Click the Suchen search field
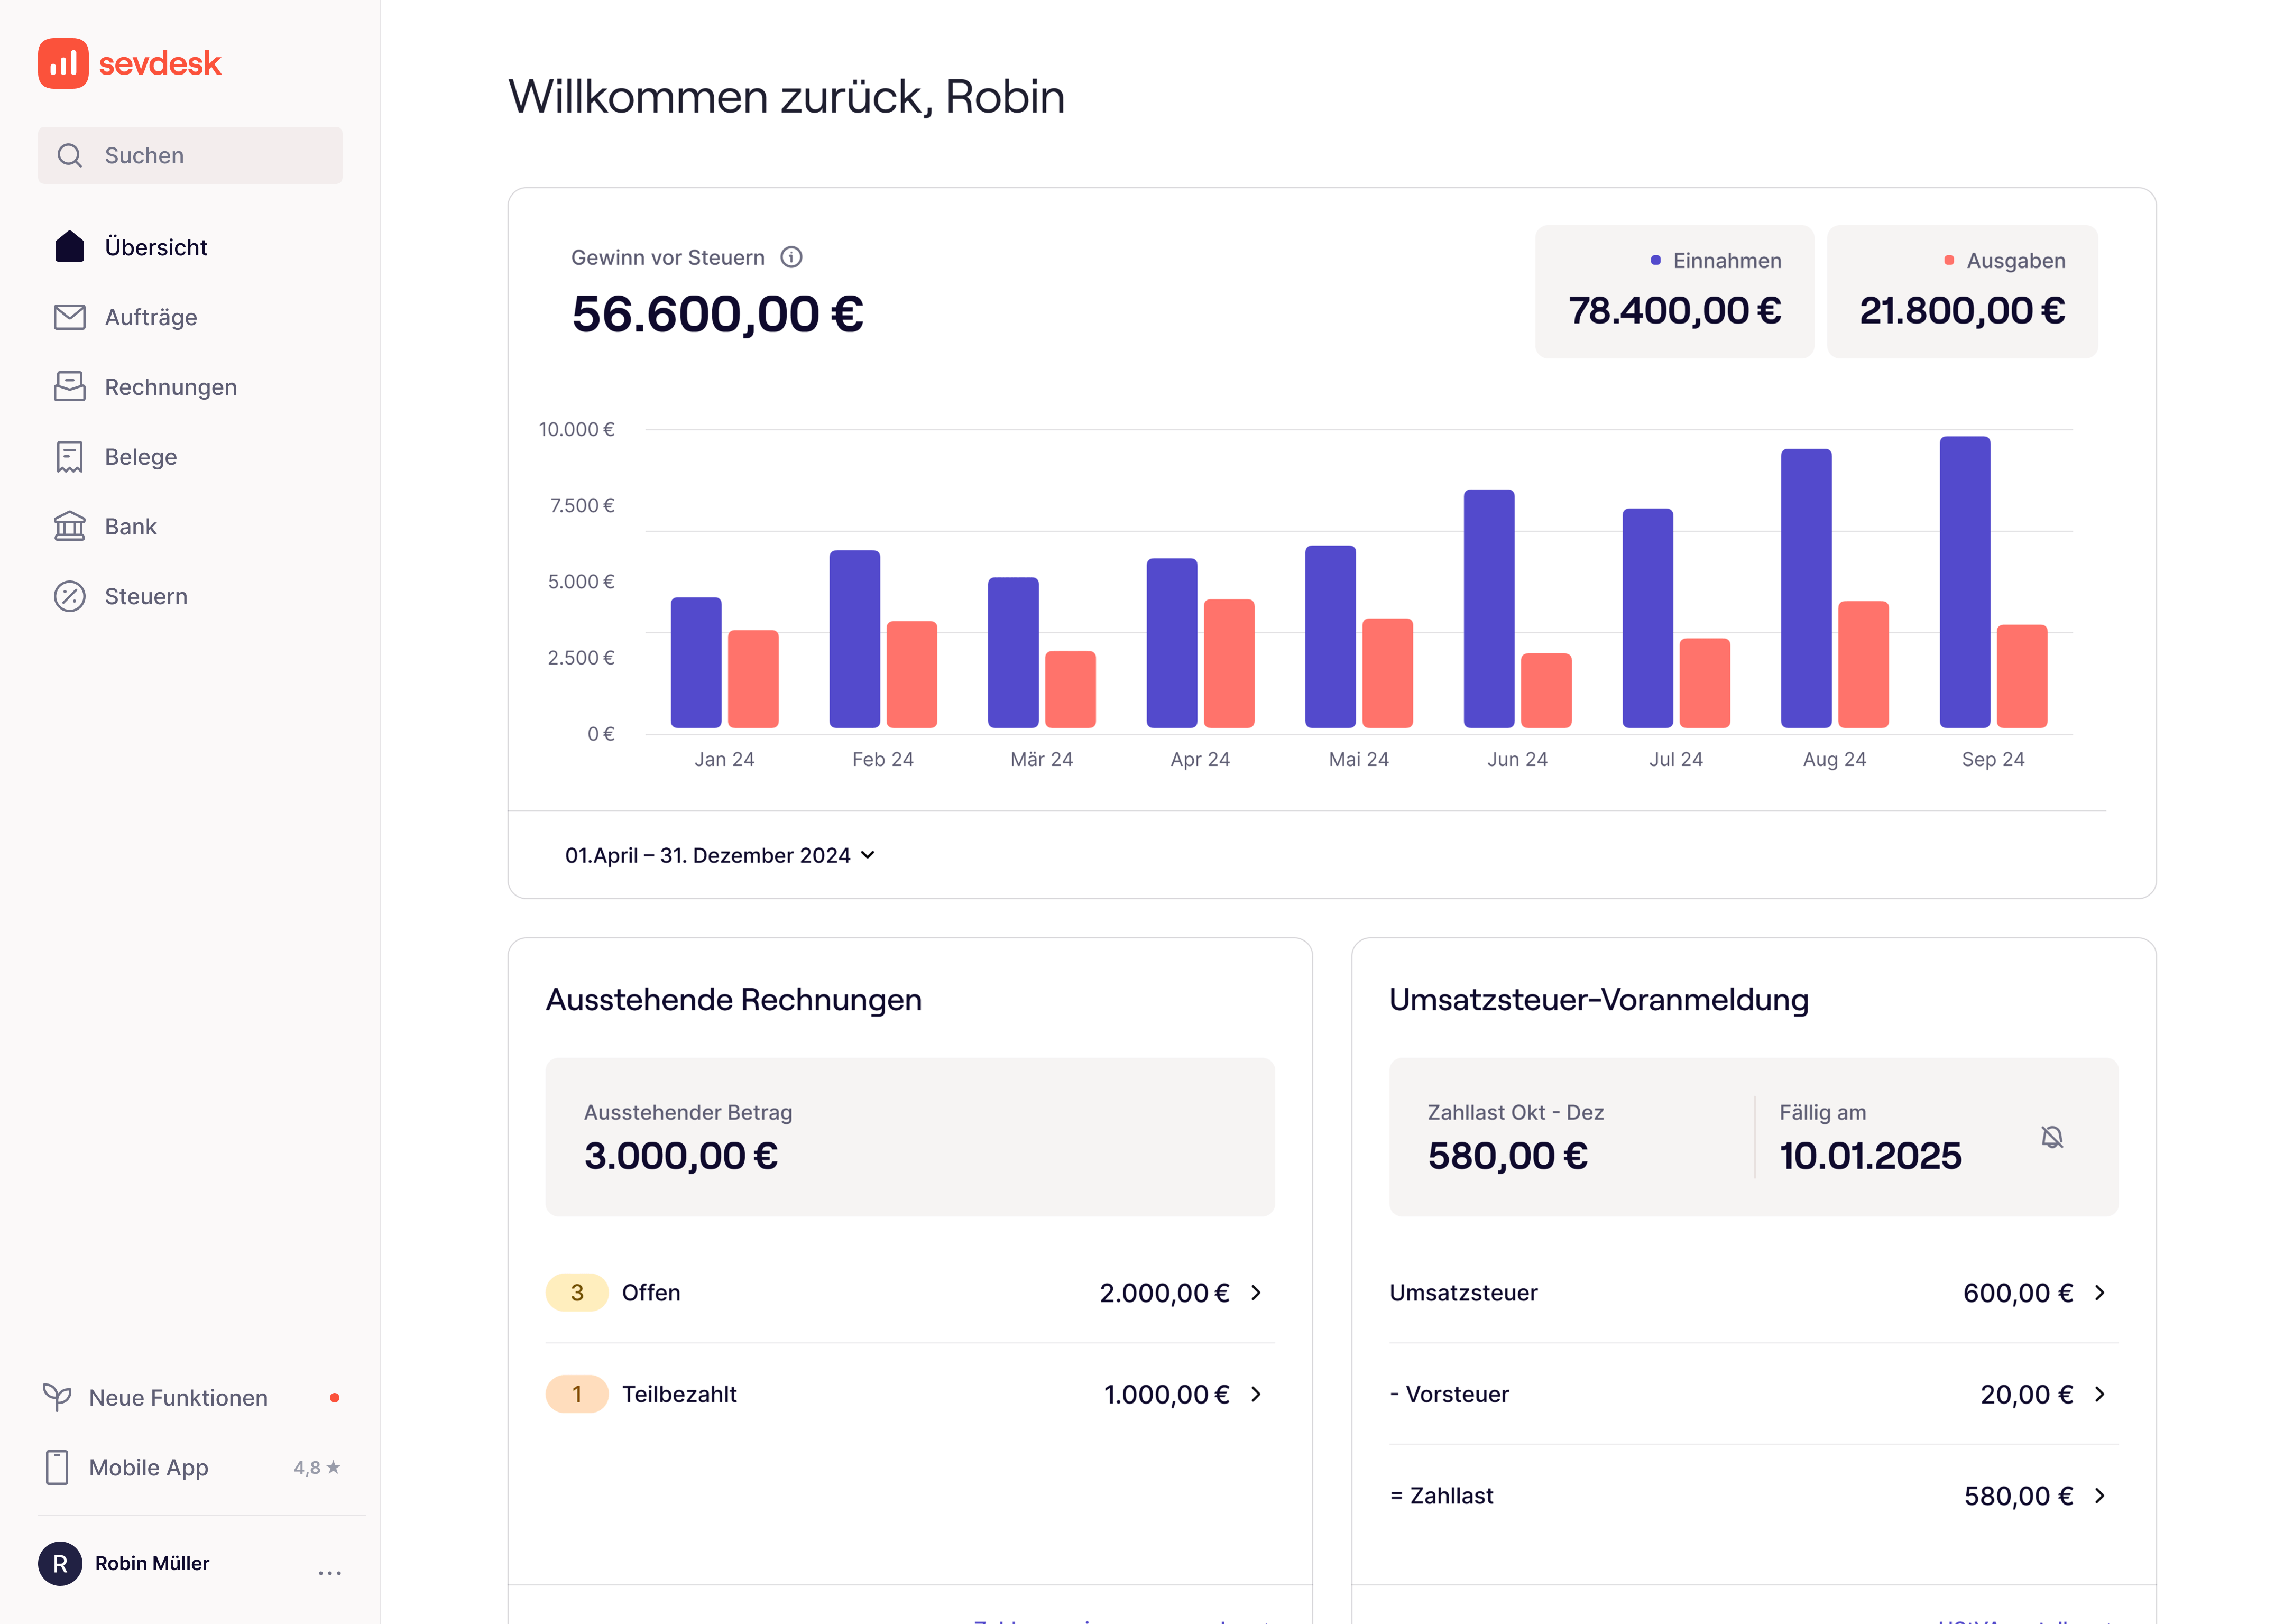This screenshot has width=2284, height=1624. click(x=190, y=155)
